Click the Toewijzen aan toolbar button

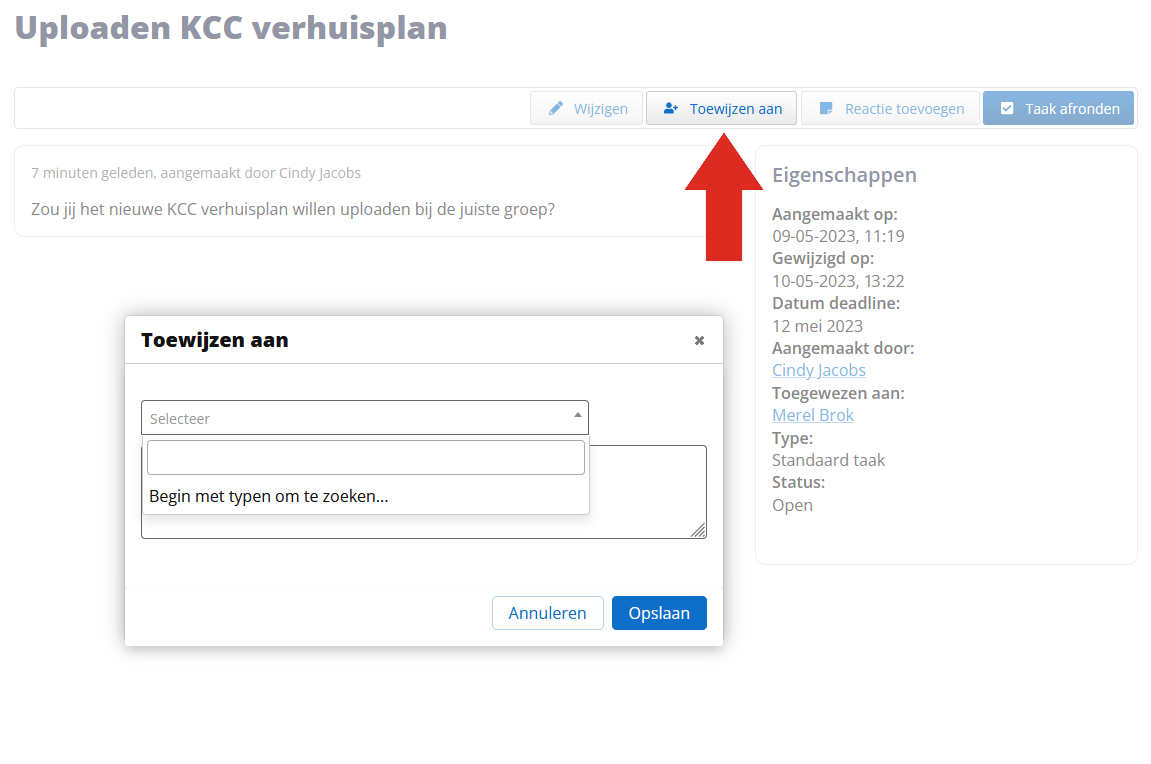click(722, 109)
